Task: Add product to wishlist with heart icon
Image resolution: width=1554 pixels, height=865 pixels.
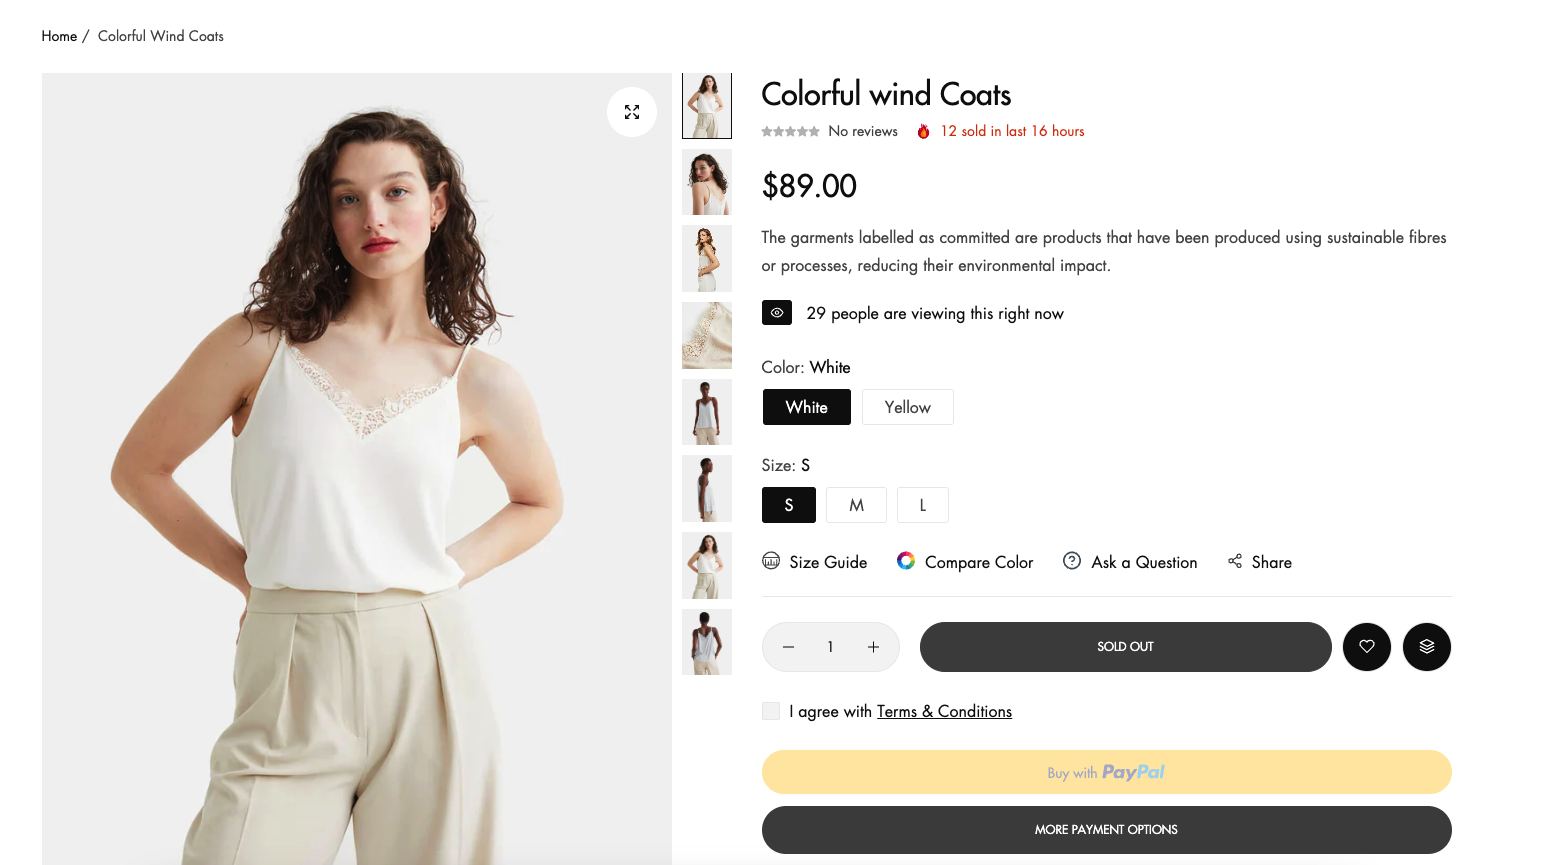Action: click(1367, 647)
